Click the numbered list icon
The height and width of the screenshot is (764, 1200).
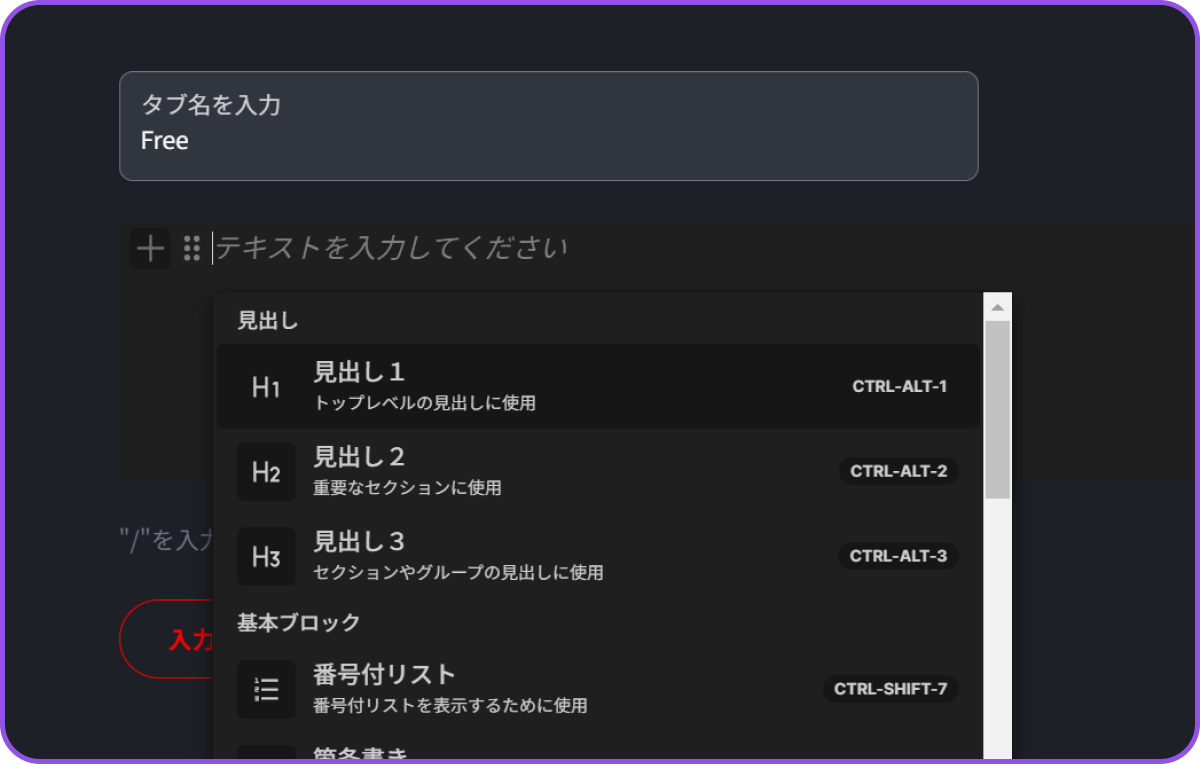266,689
